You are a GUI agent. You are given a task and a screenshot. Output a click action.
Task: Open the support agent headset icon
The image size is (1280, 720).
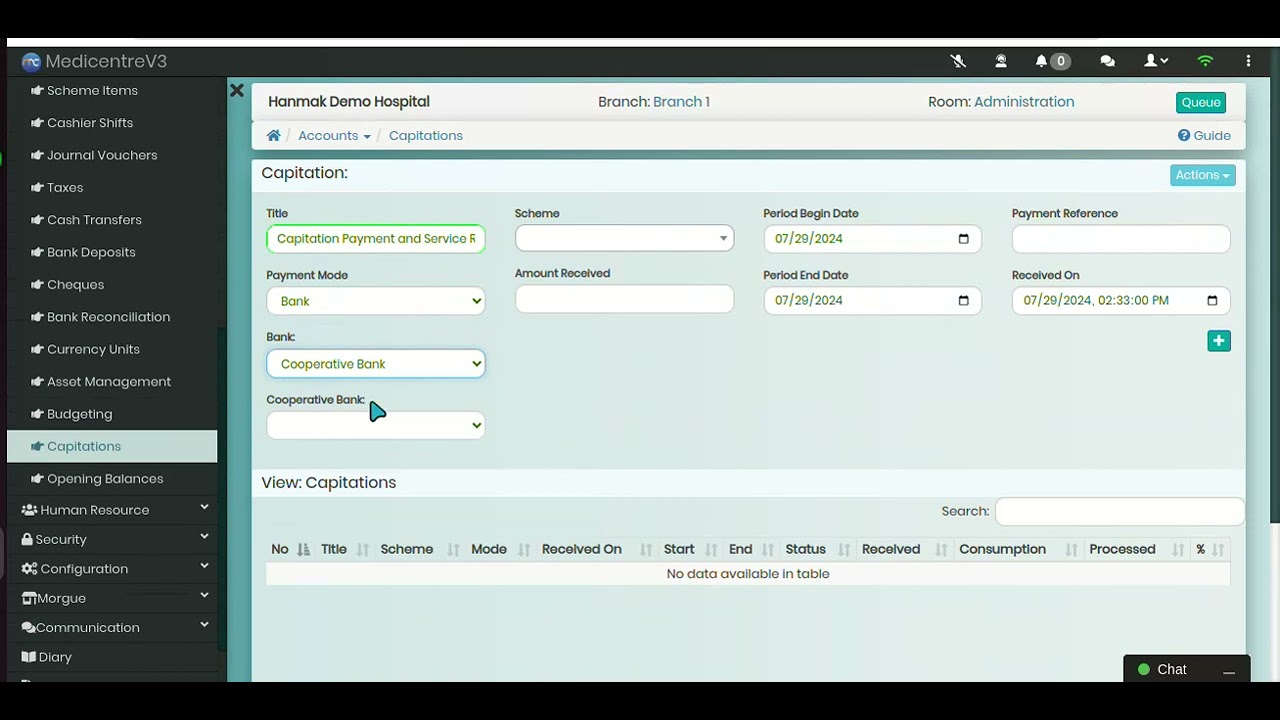point(1001,61)
